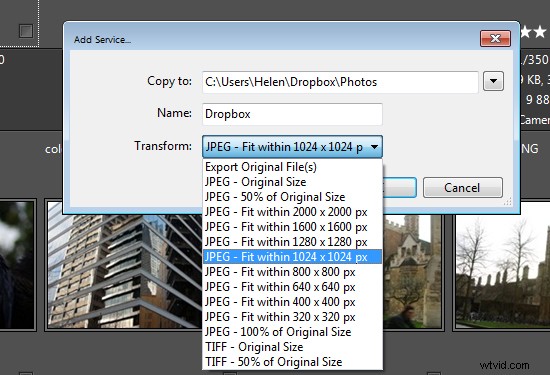The width and height of the screenshot is (550, 375).
Task: Click the Name field containing Dropbox
Action: (292, 114)
